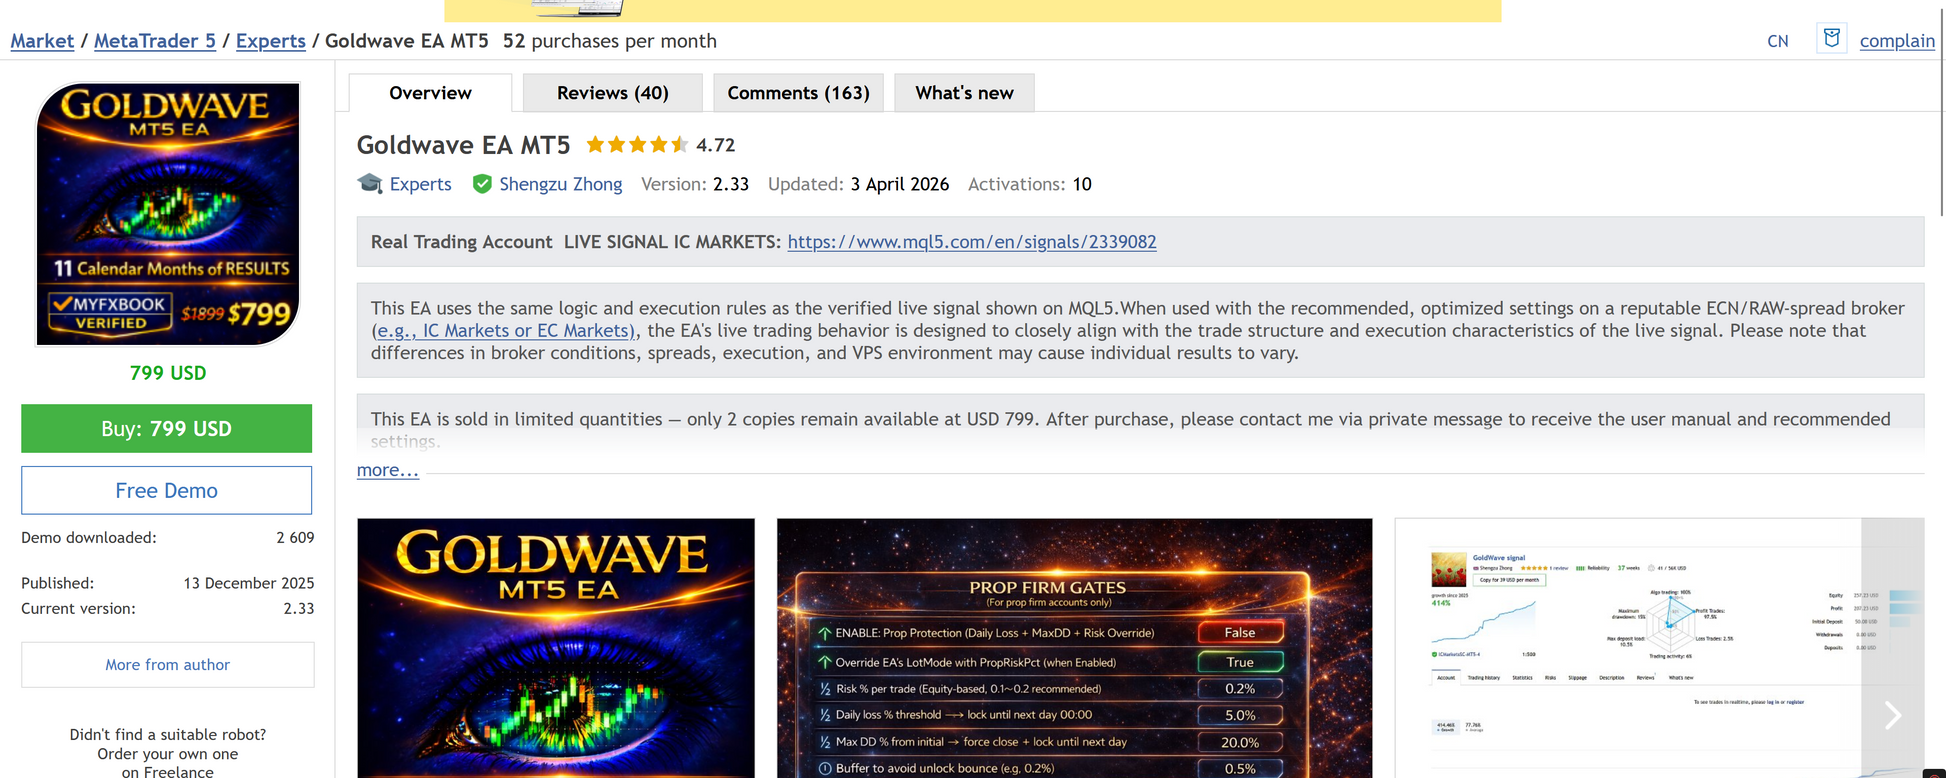Click the next screenshot arrow

[x=1892, y=714]
